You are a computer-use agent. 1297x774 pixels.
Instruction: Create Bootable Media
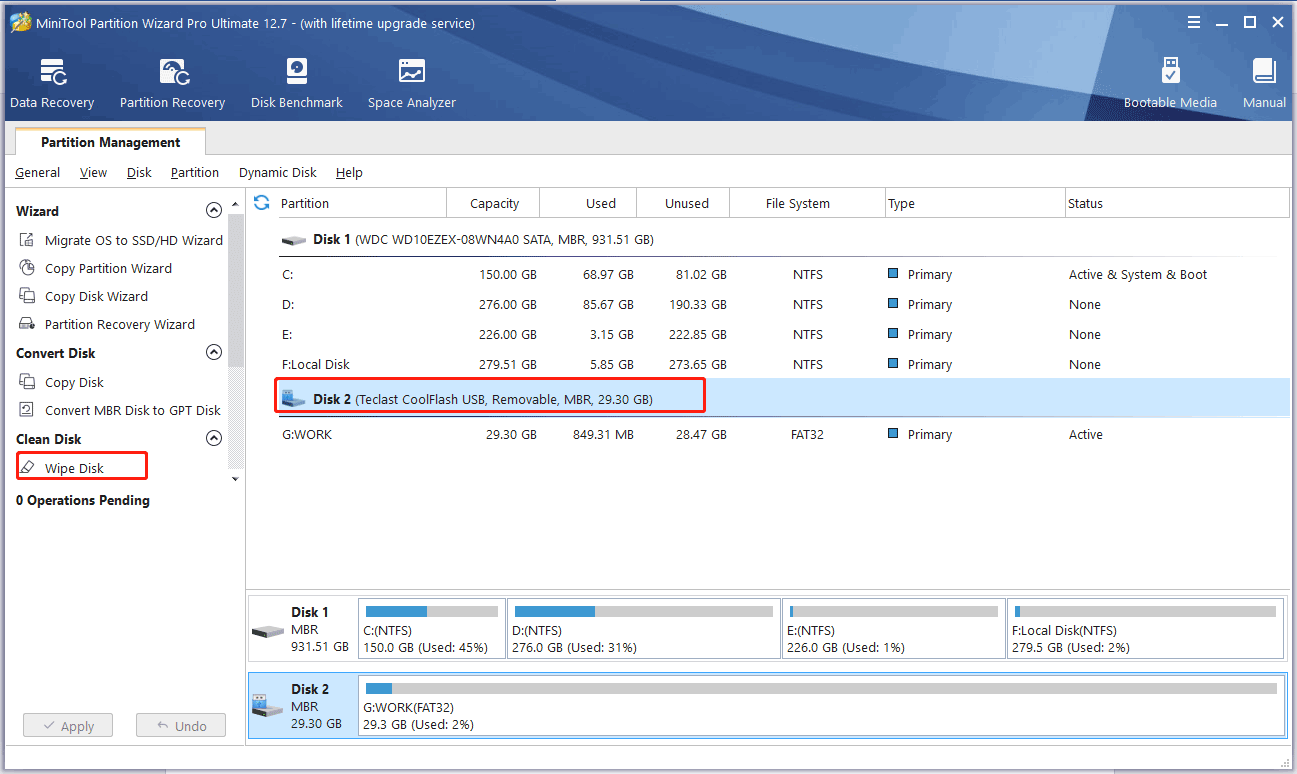[1170, 84]
